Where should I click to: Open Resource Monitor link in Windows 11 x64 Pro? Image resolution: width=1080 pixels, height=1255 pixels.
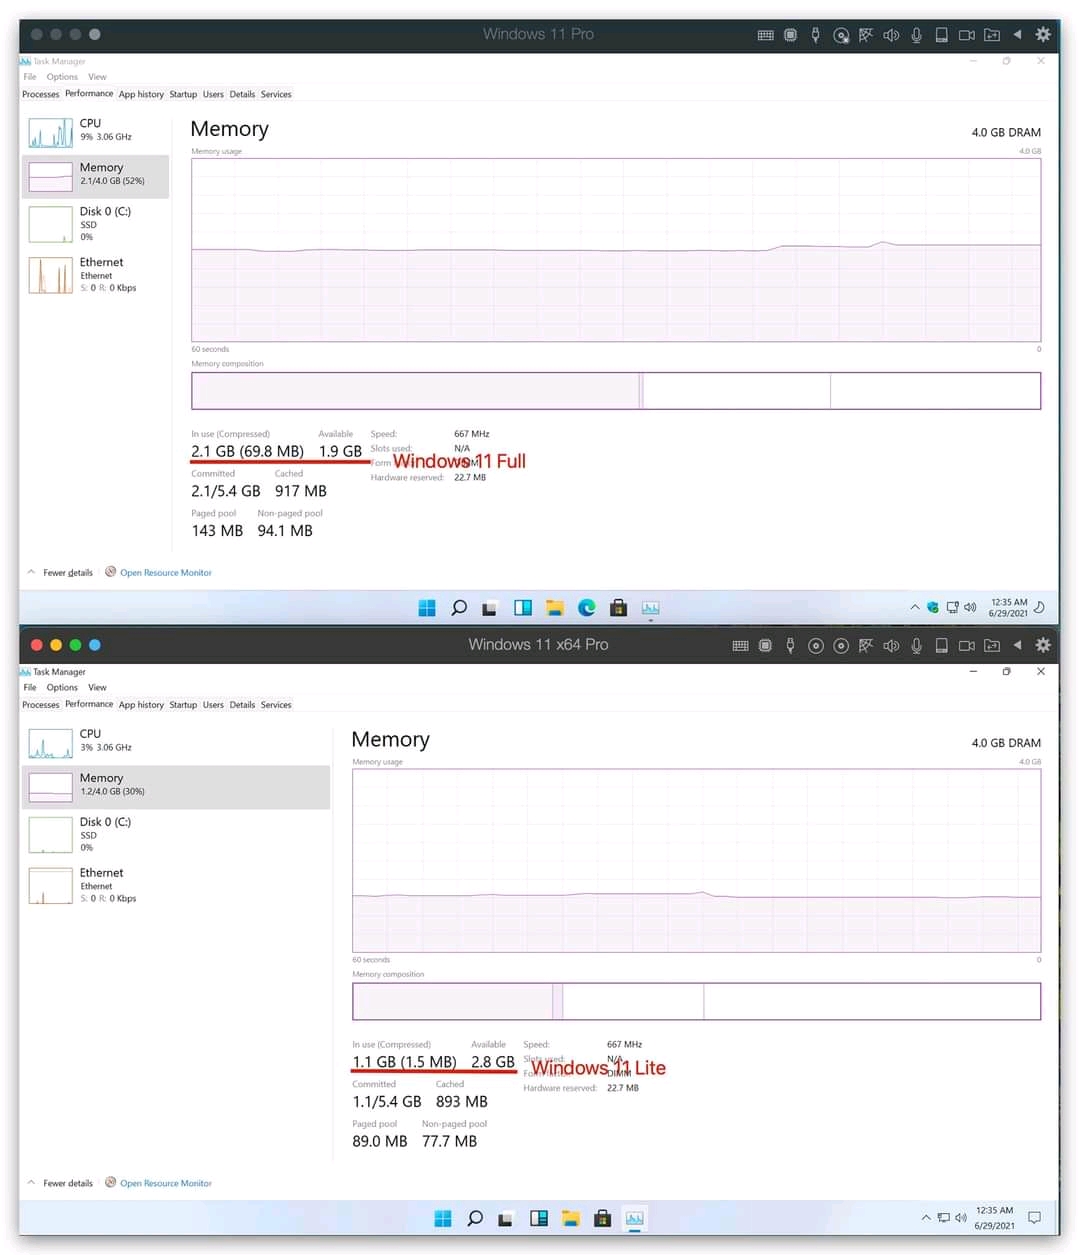tap(166, 1183)
